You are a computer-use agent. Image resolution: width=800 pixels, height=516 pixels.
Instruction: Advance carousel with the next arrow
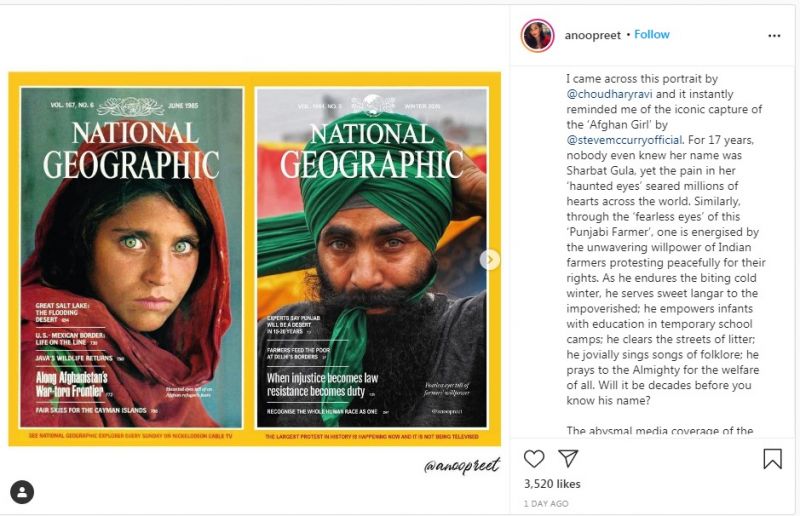point(490,259)
